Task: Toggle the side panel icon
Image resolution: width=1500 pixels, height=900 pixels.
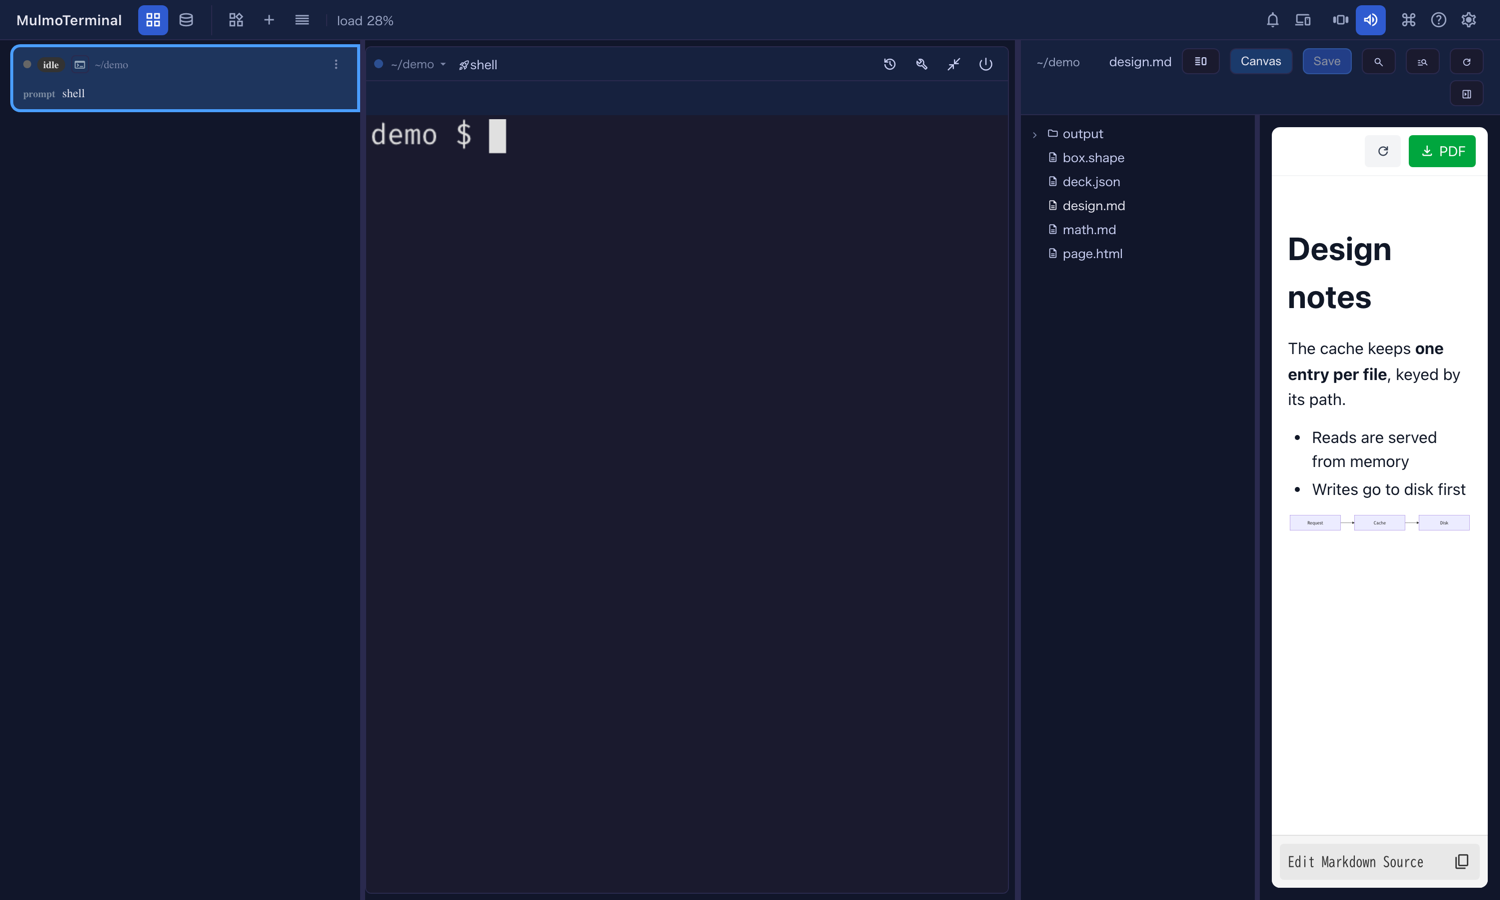Action: point(1467,94)
